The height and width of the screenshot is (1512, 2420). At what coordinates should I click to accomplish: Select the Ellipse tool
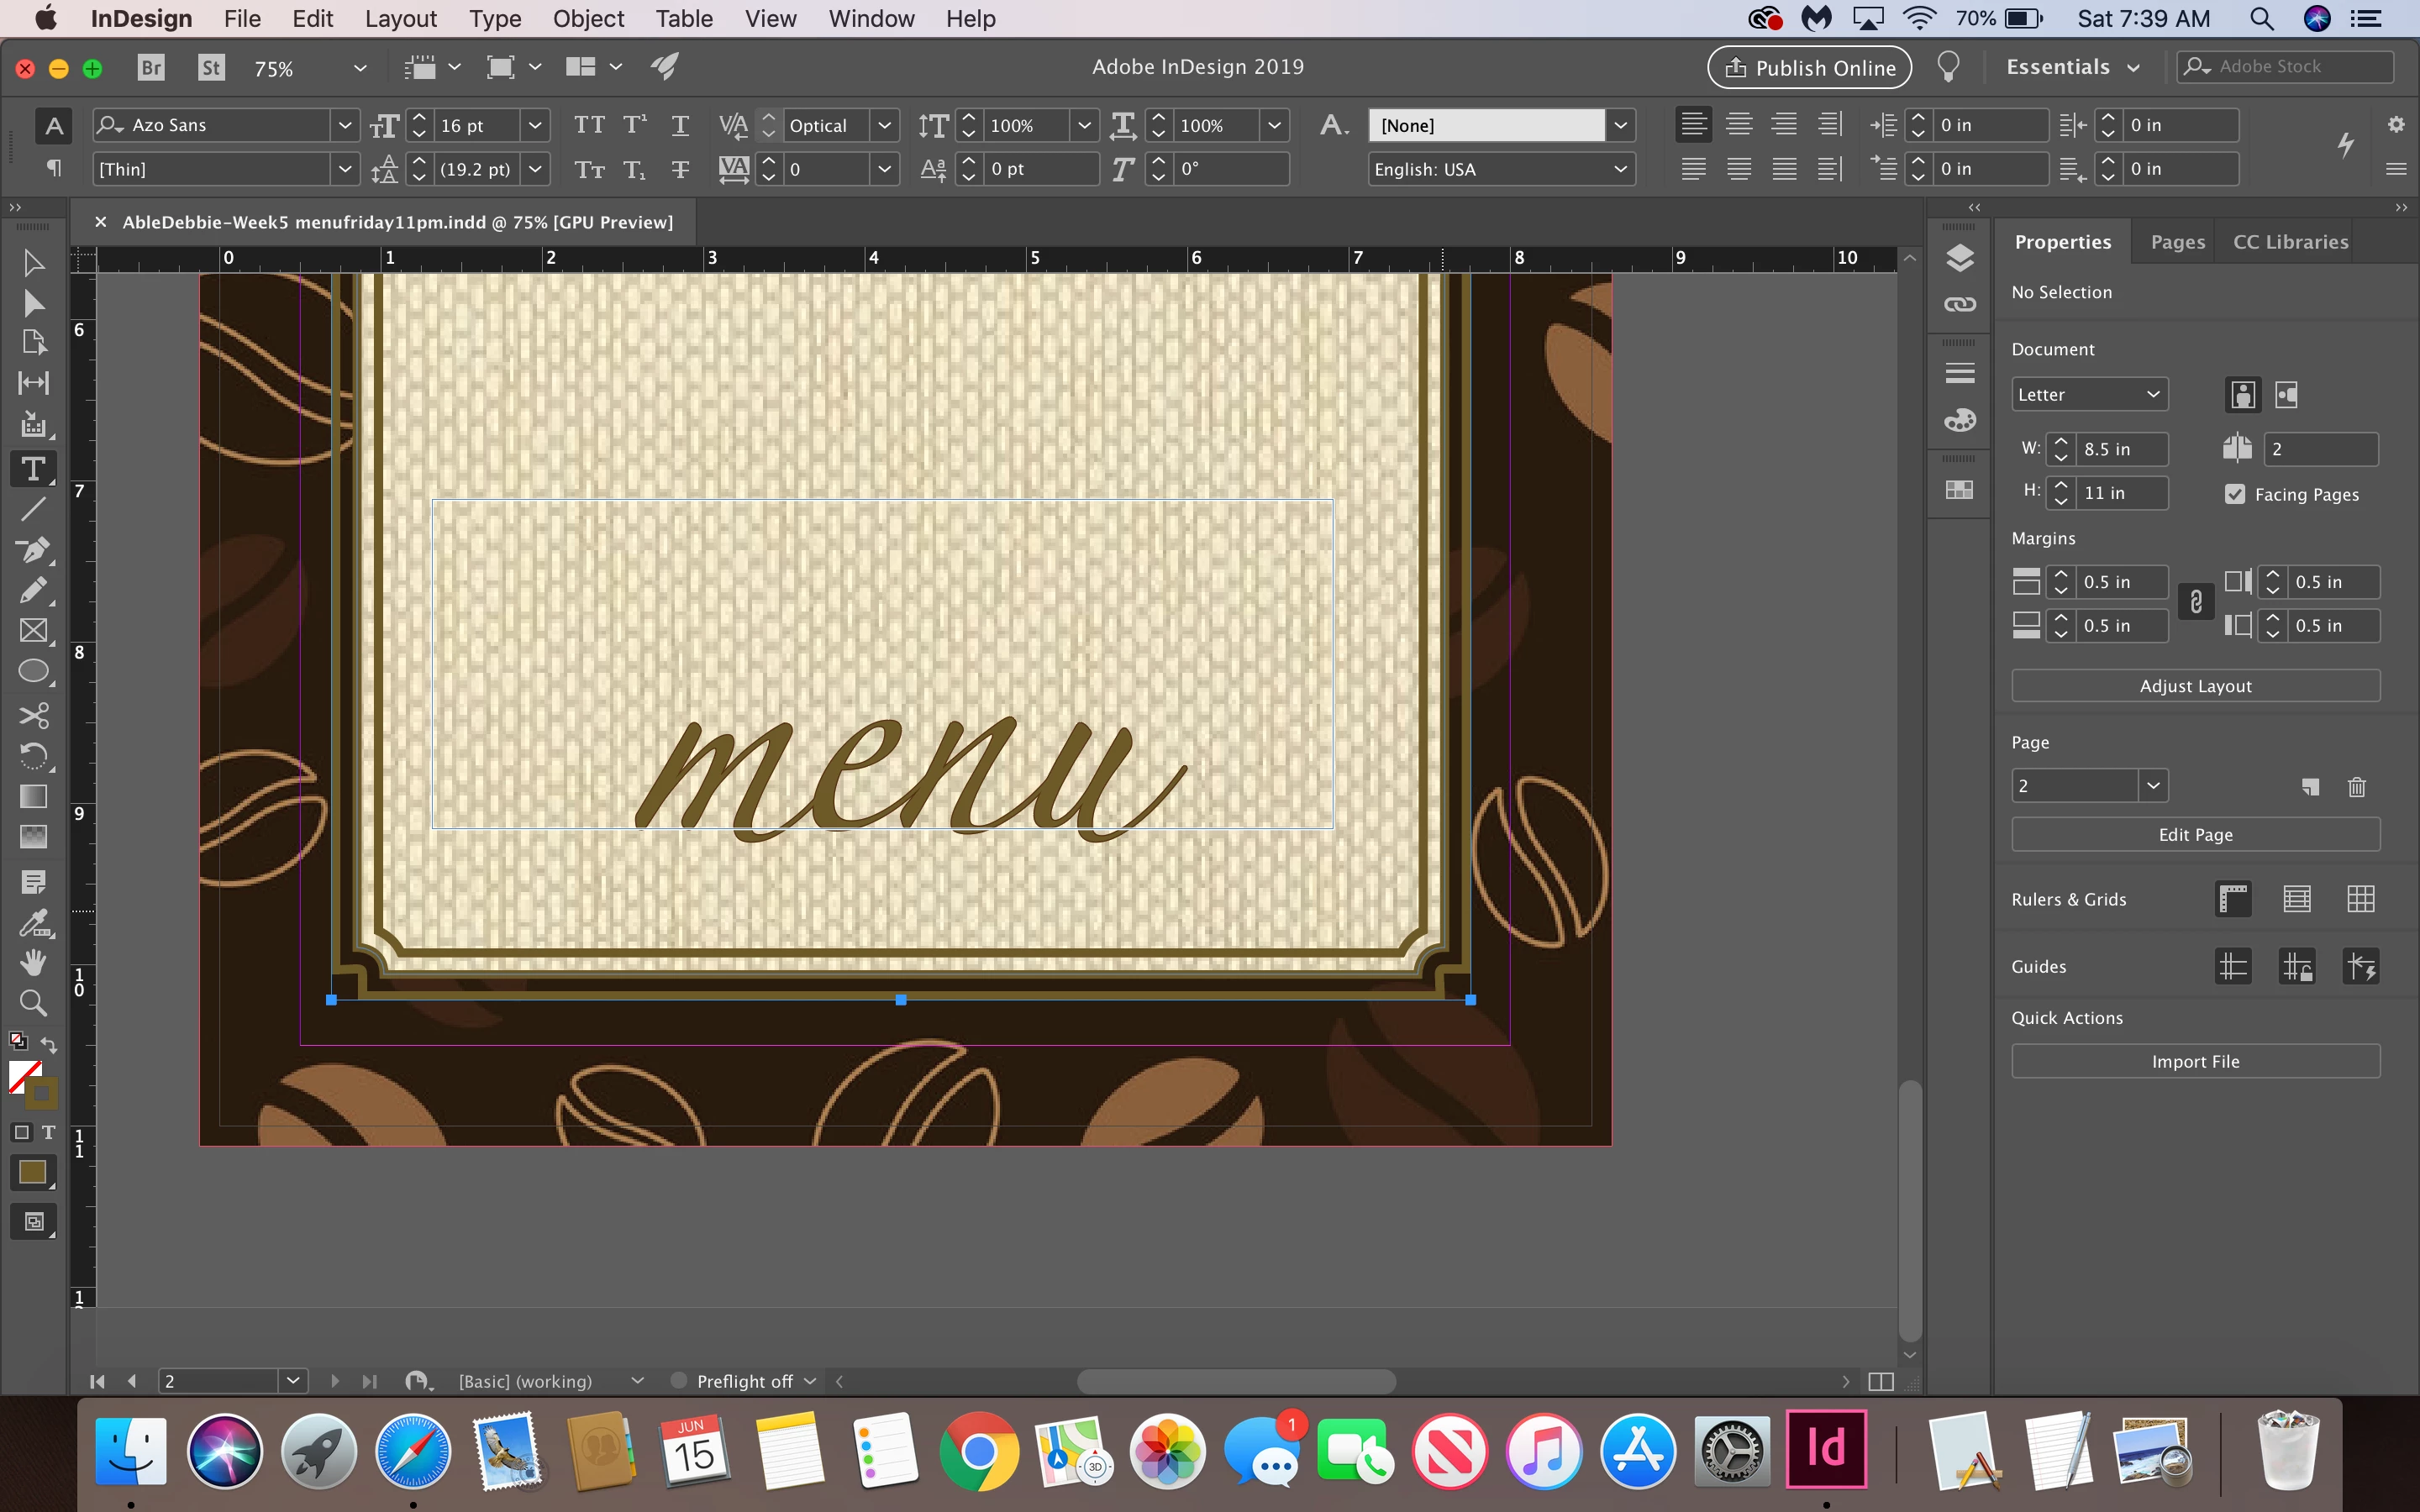click(x=33, y=671)
